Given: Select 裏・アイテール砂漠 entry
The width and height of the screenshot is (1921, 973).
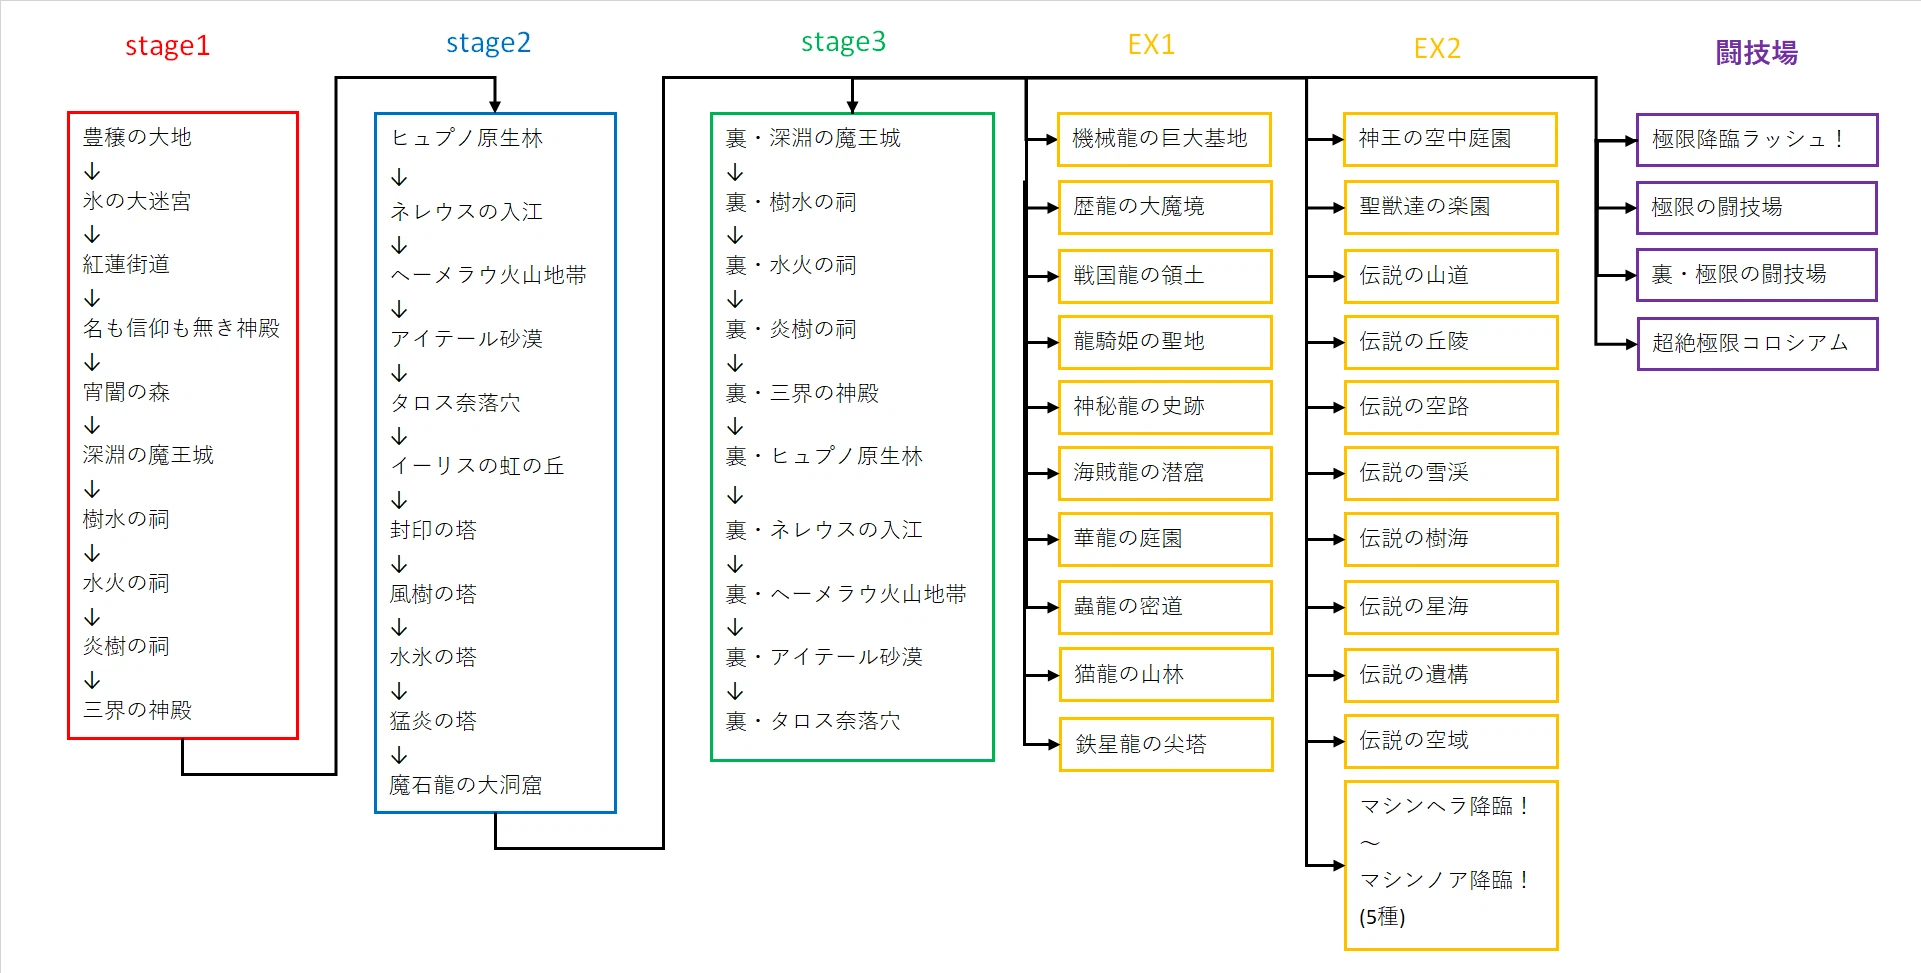Looking at the screenshot, I should point(824,657).
